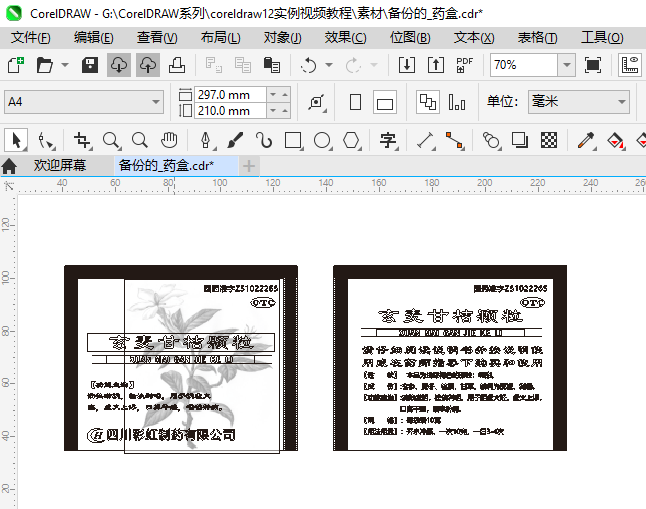Screen dimensions: 646x509
Task: Expand the Undo history dropdown arrow
Action: (x=329, y=65)
